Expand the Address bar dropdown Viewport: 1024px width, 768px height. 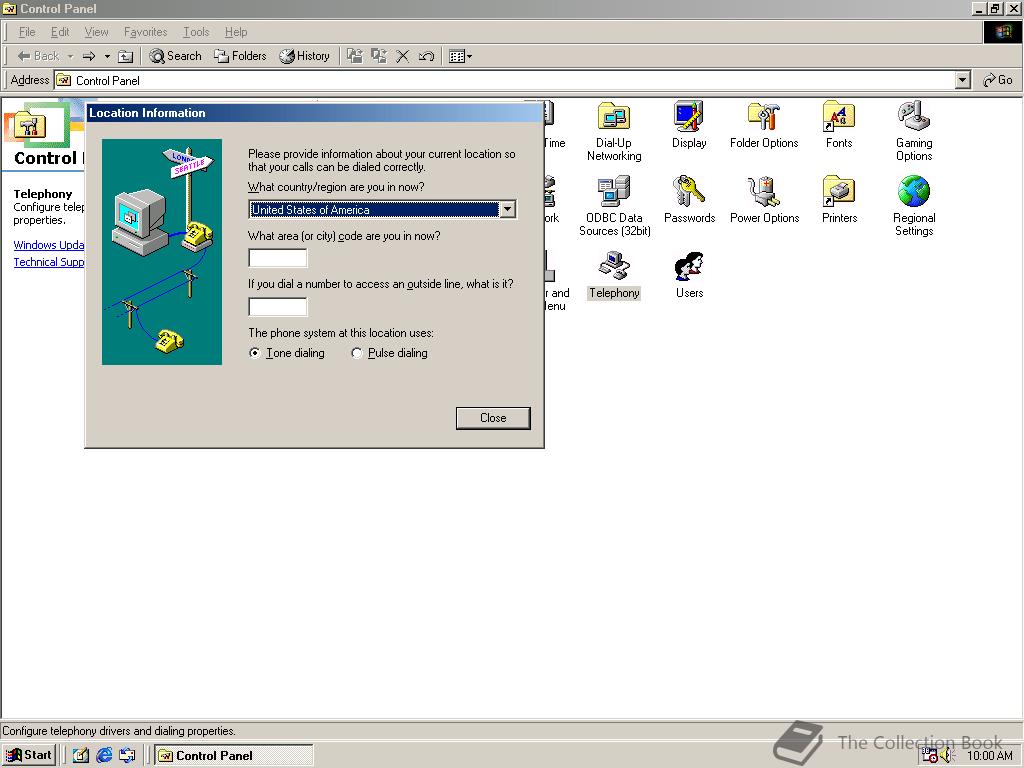tap(962, 80)
